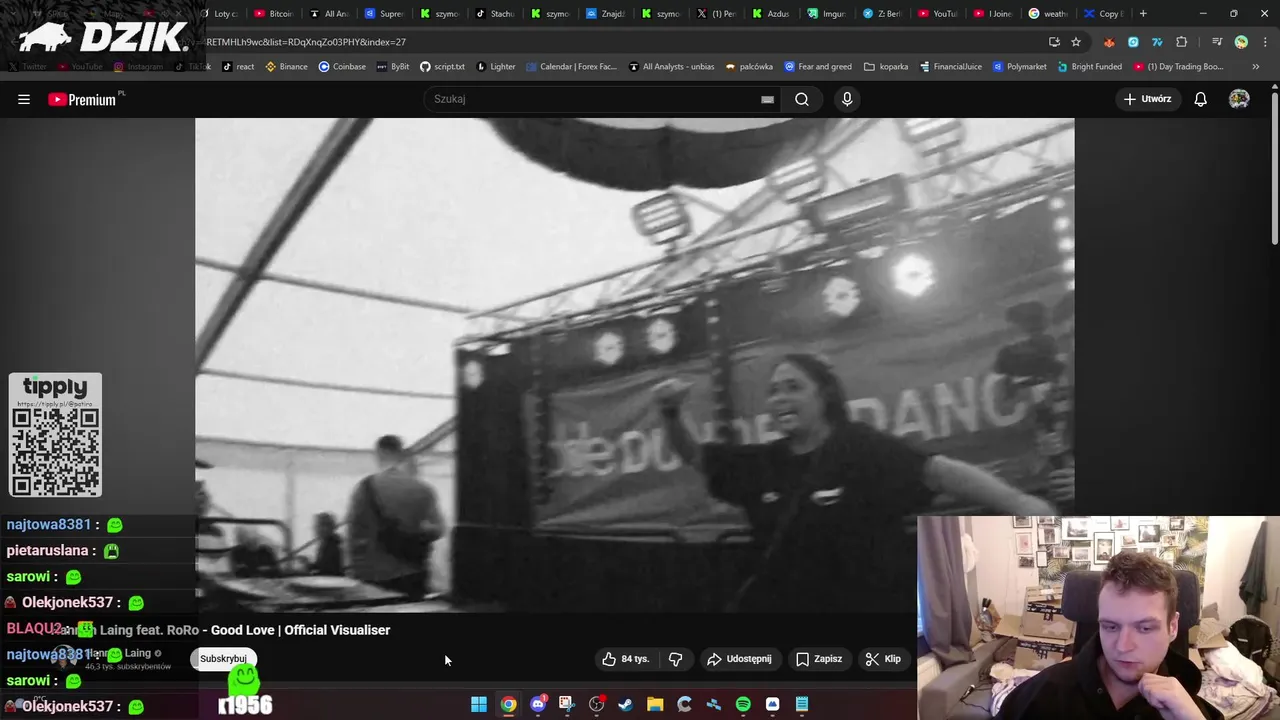This screenshot has width=1280, height=720.
Task: Open the ByBit bookmark
Action: [393, 67]
